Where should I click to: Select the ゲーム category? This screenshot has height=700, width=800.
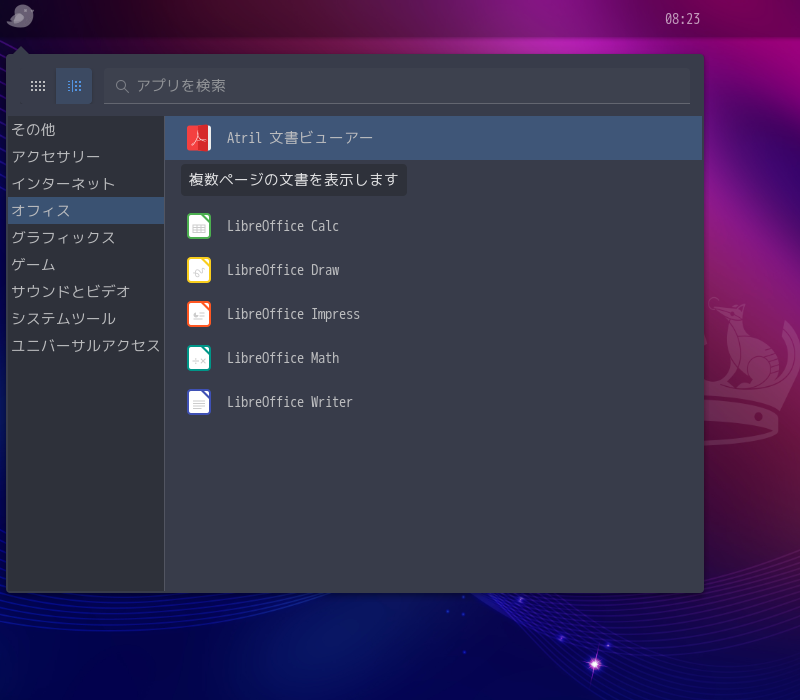click(86, 265)
